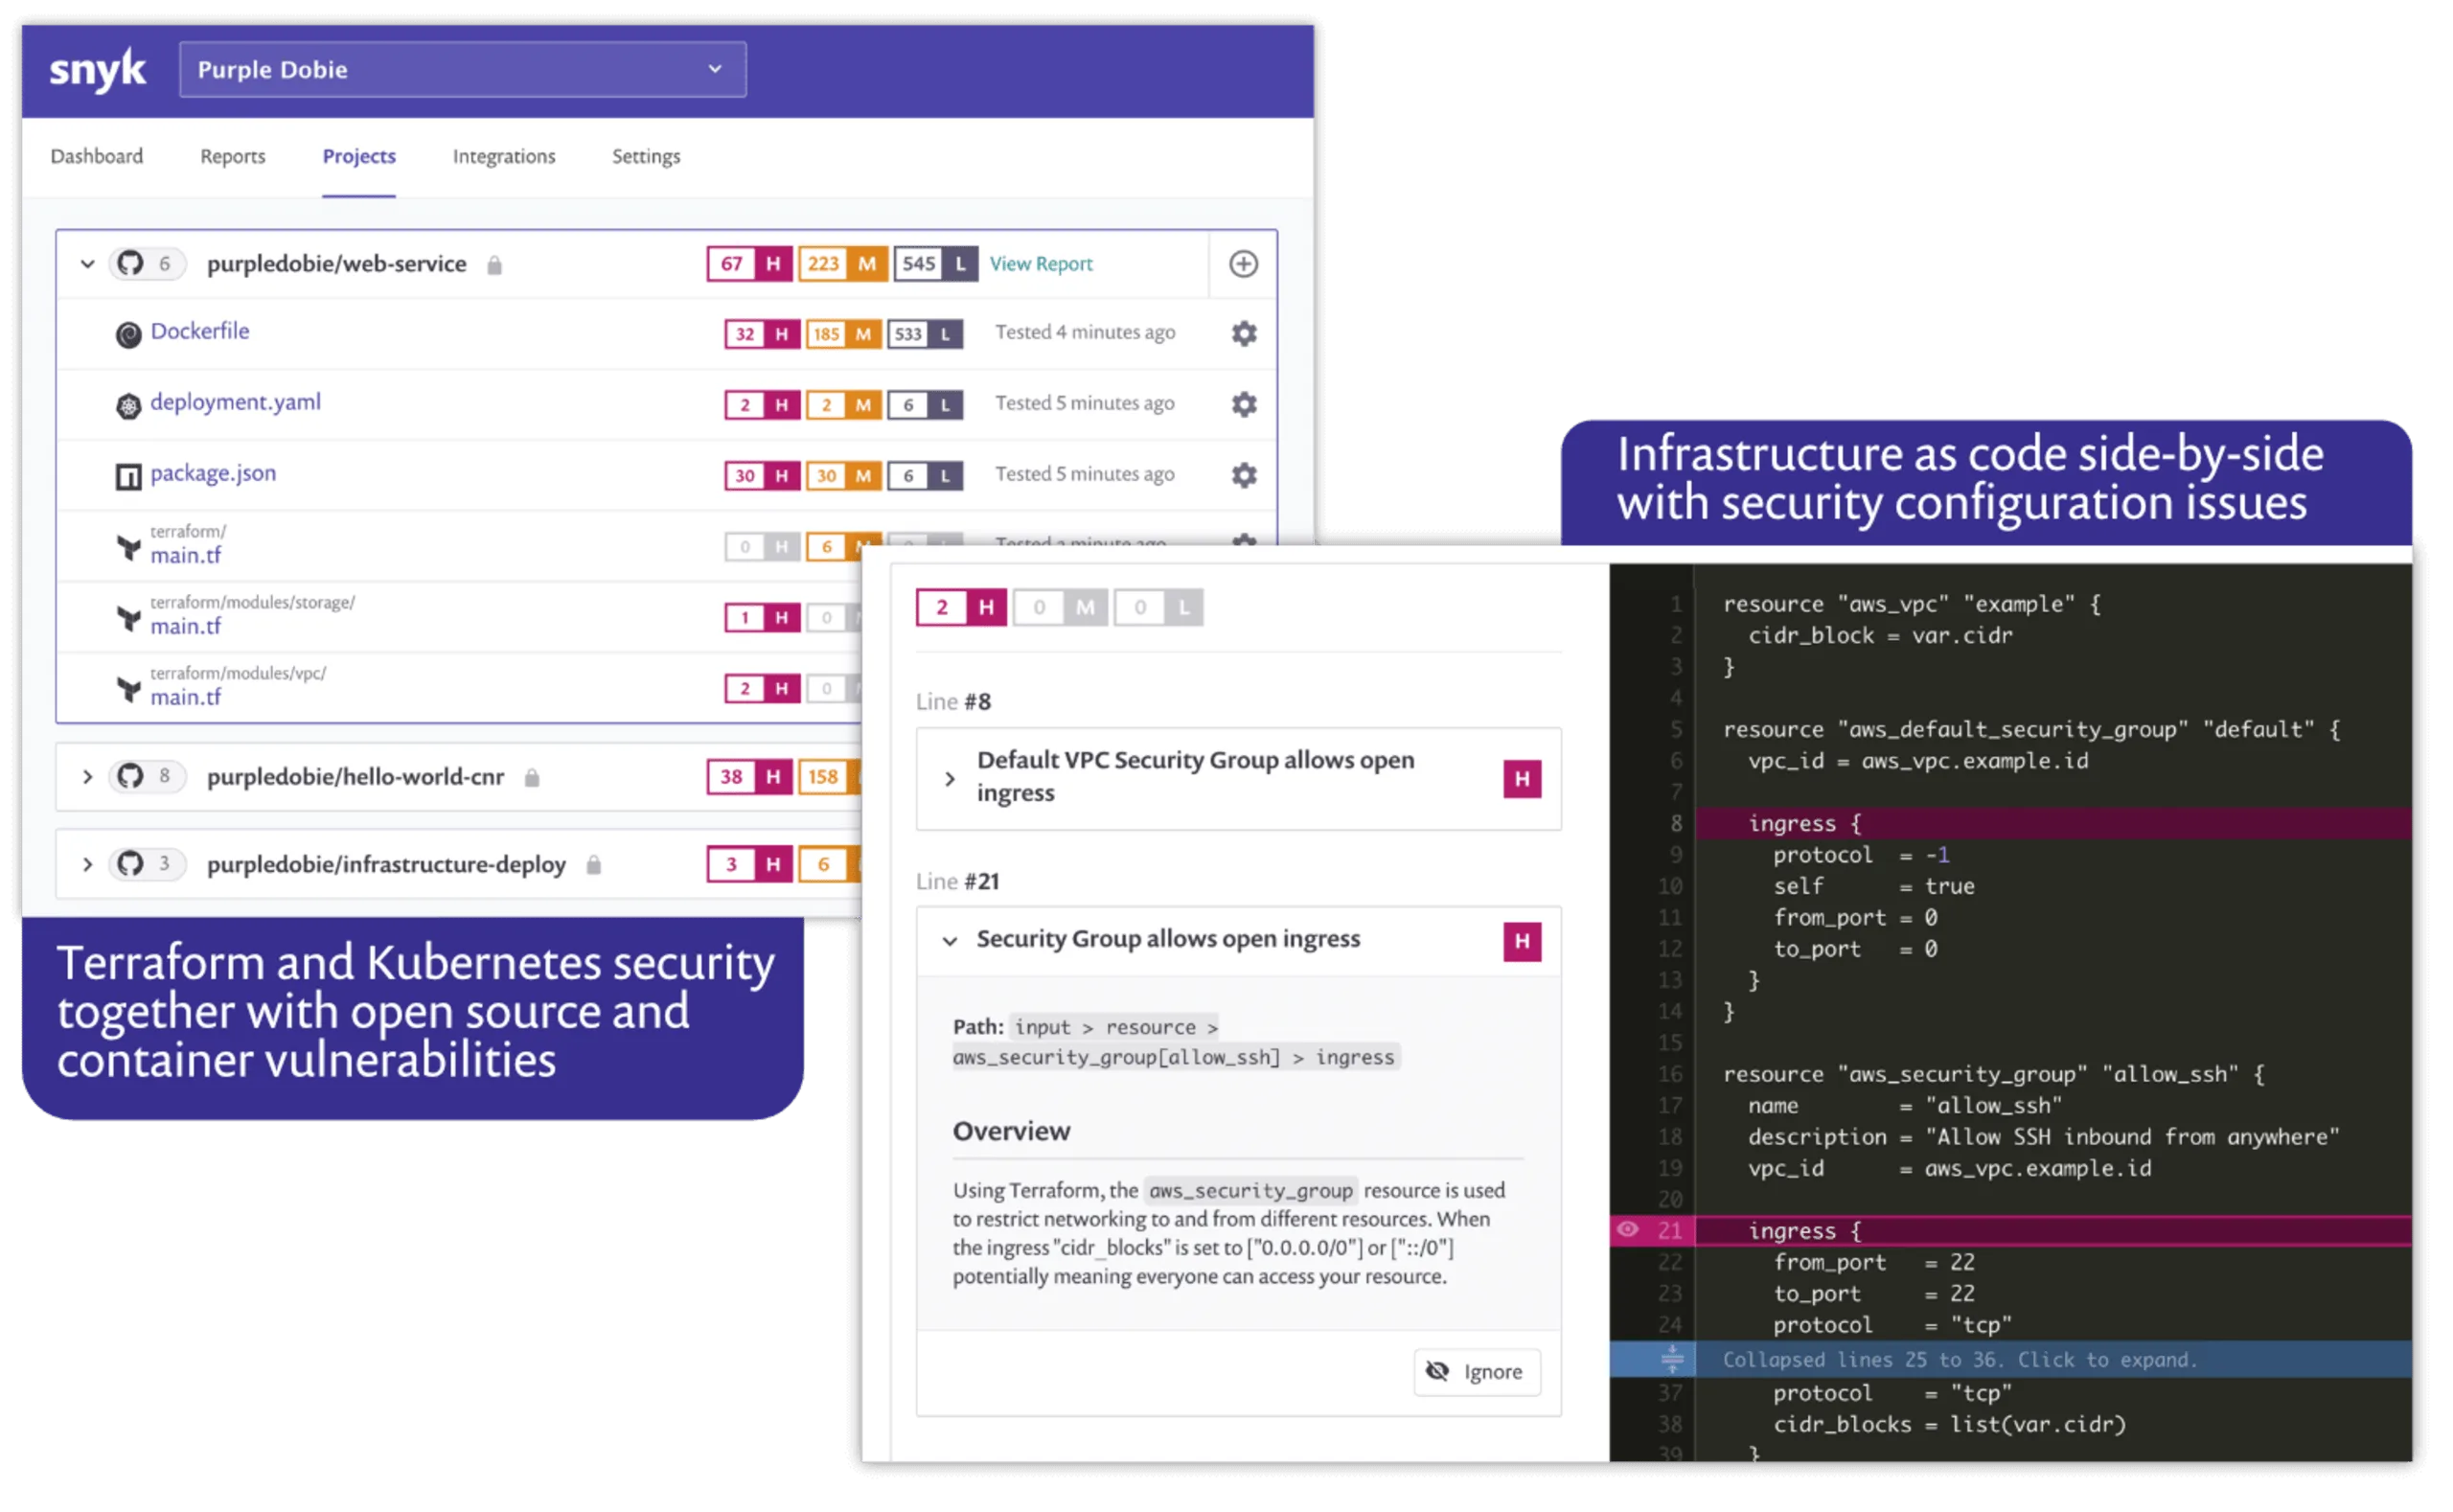Toggle the eye icon on code line 21
Screen dimensions: 2453x1512
pos(1631,1231)
